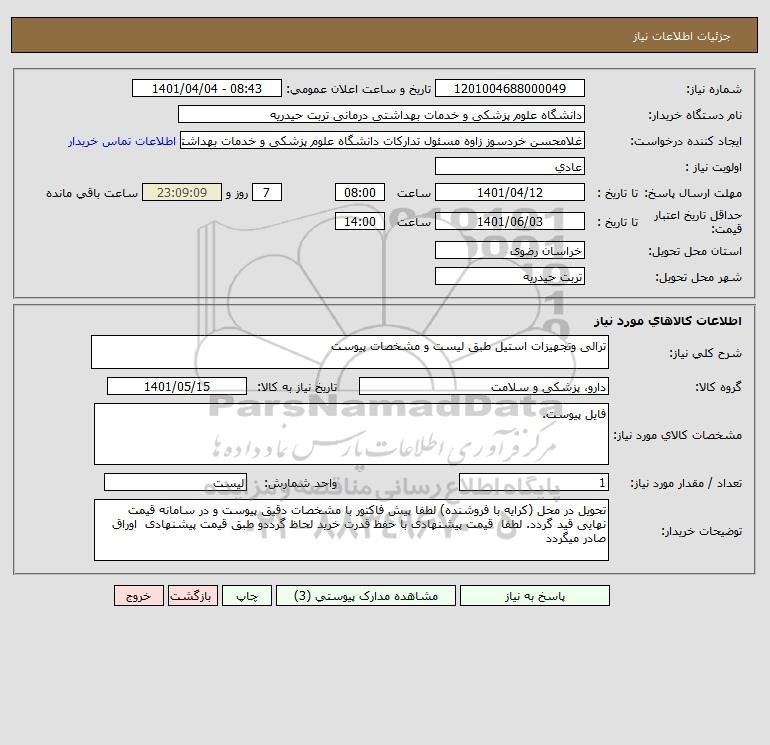Image resolution: width=770 pixels, height=745 pixels.
Task: Click the unit field لیست
Action: tap(175, 483)
